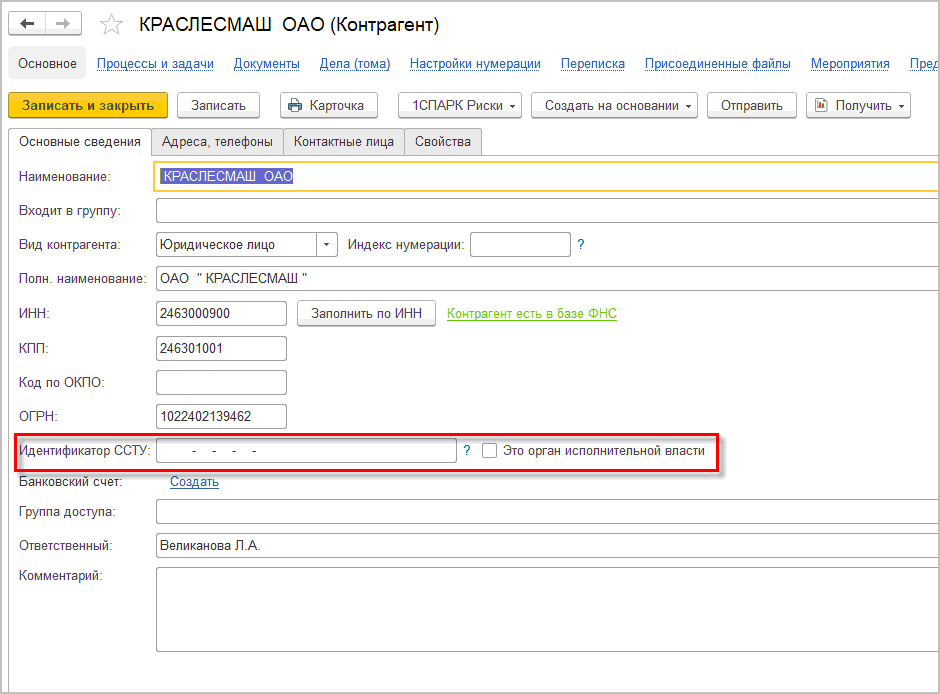Image resolution: width=940 pixels, height=694 pixels.
Task: Open Настройки нумерации
Action: point(475,64)
